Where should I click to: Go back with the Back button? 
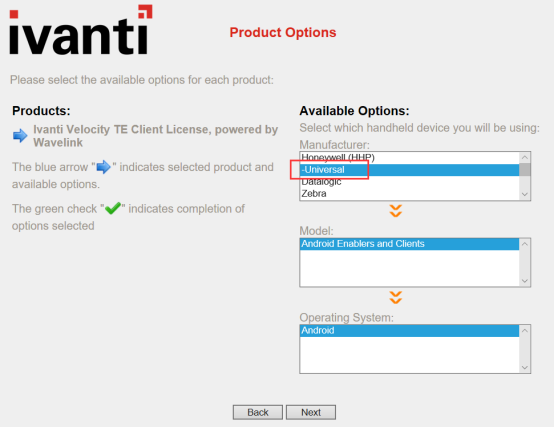click(258, 412)
